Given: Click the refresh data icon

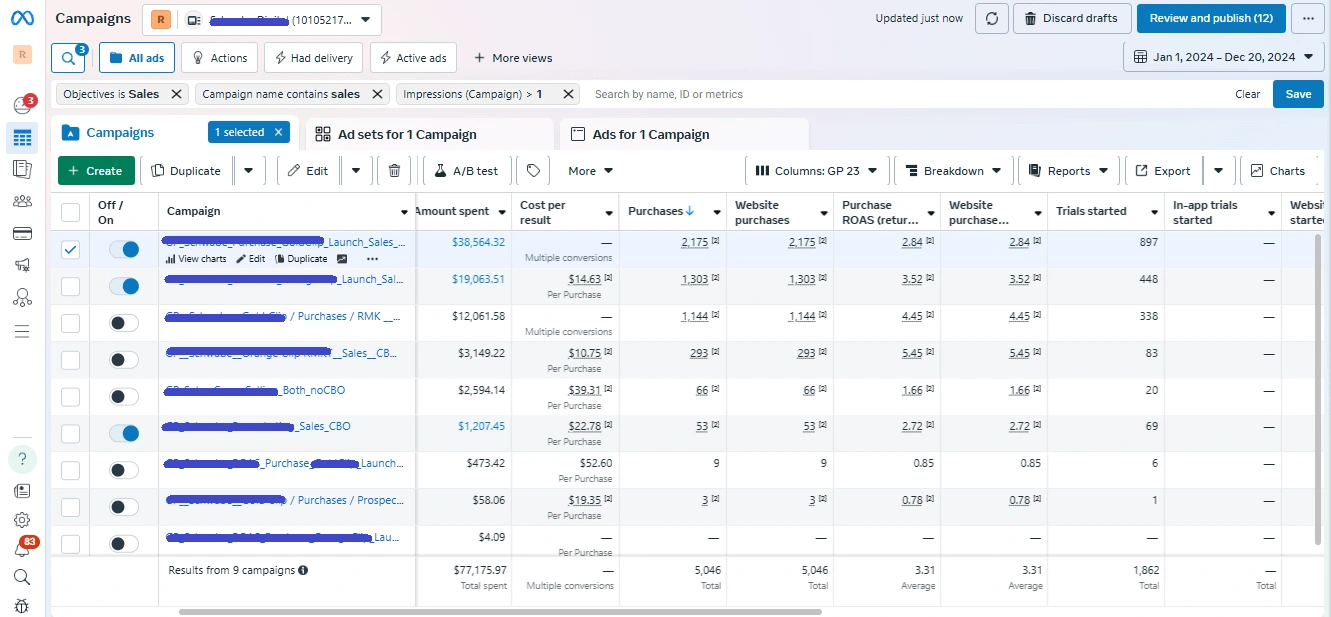Looking at the screenshot, I should pos(991,19).
